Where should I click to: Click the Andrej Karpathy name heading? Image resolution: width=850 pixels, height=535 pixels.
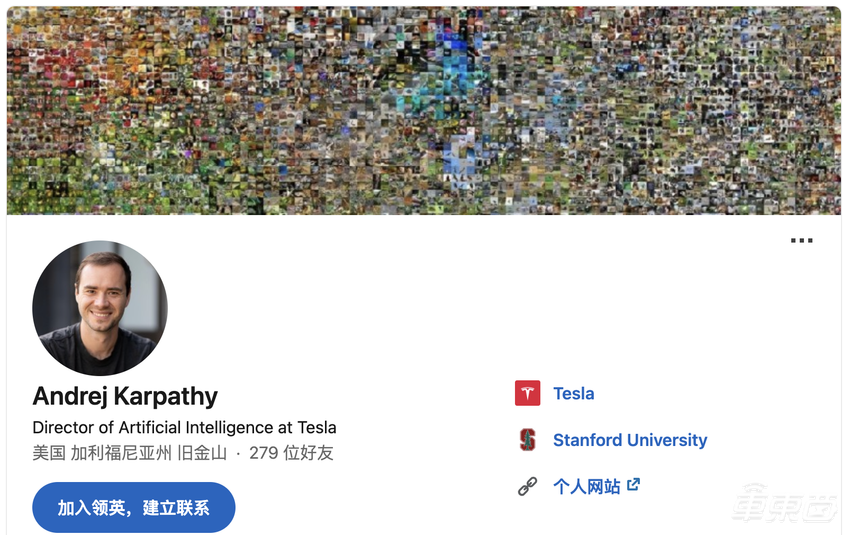125,396
